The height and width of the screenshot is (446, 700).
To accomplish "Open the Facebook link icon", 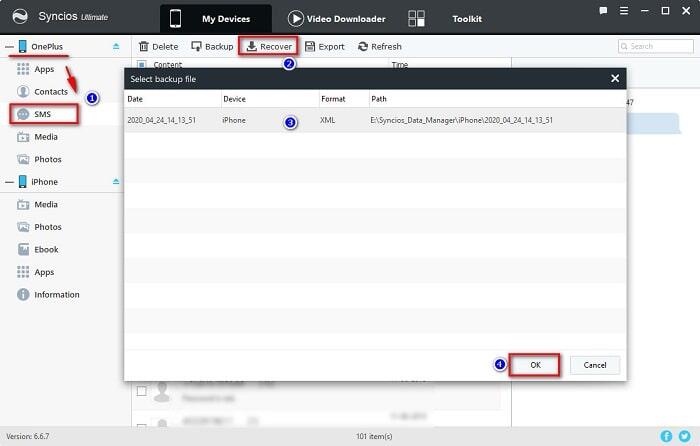I will 666,436.
